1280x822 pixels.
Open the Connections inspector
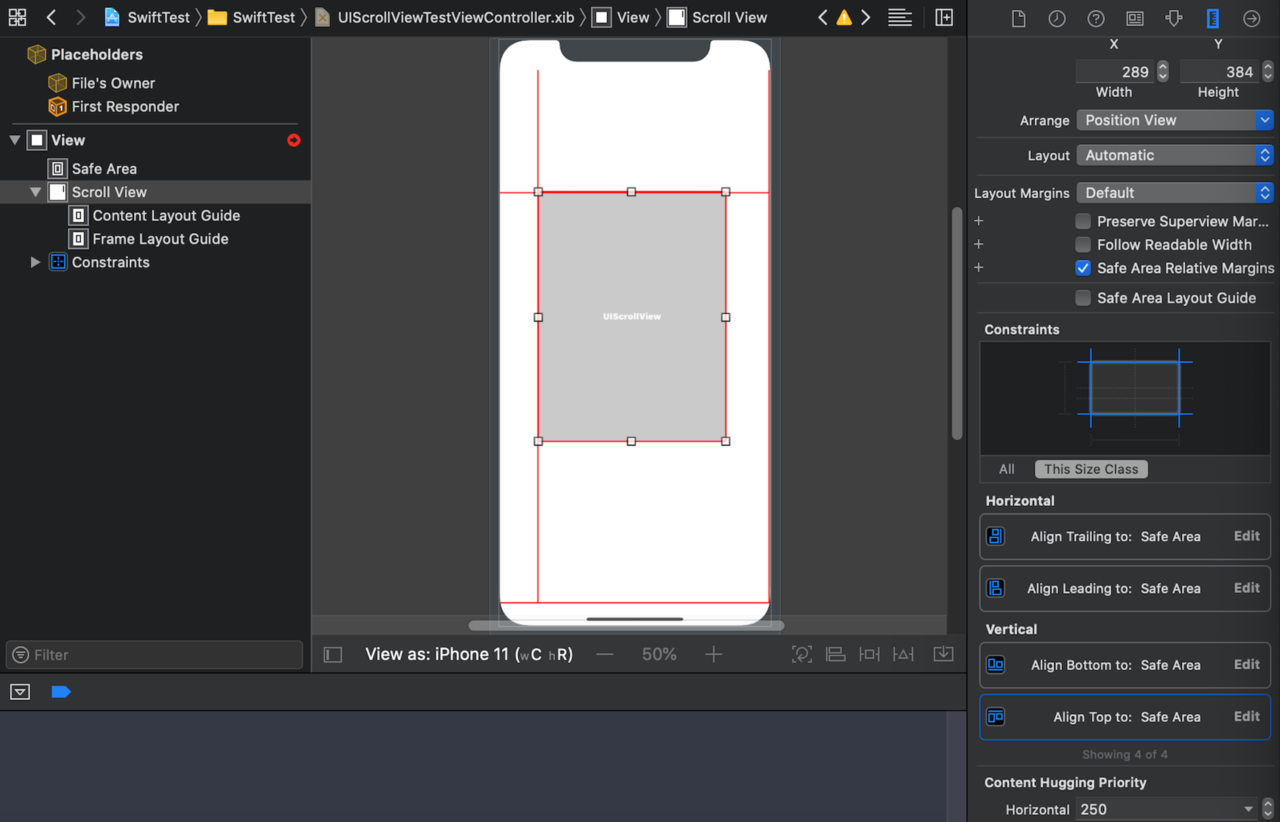point(1250,18)
